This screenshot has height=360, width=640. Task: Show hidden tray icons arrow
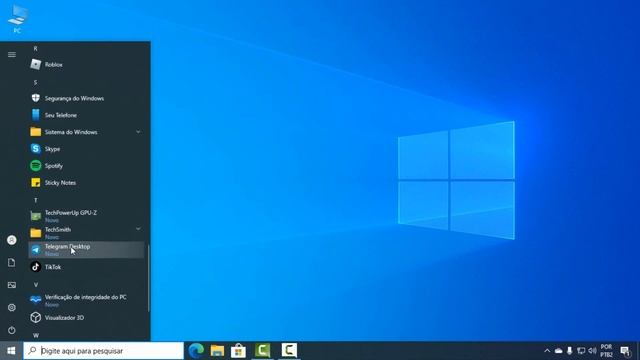pyautogui.click(x=547, y=351)
